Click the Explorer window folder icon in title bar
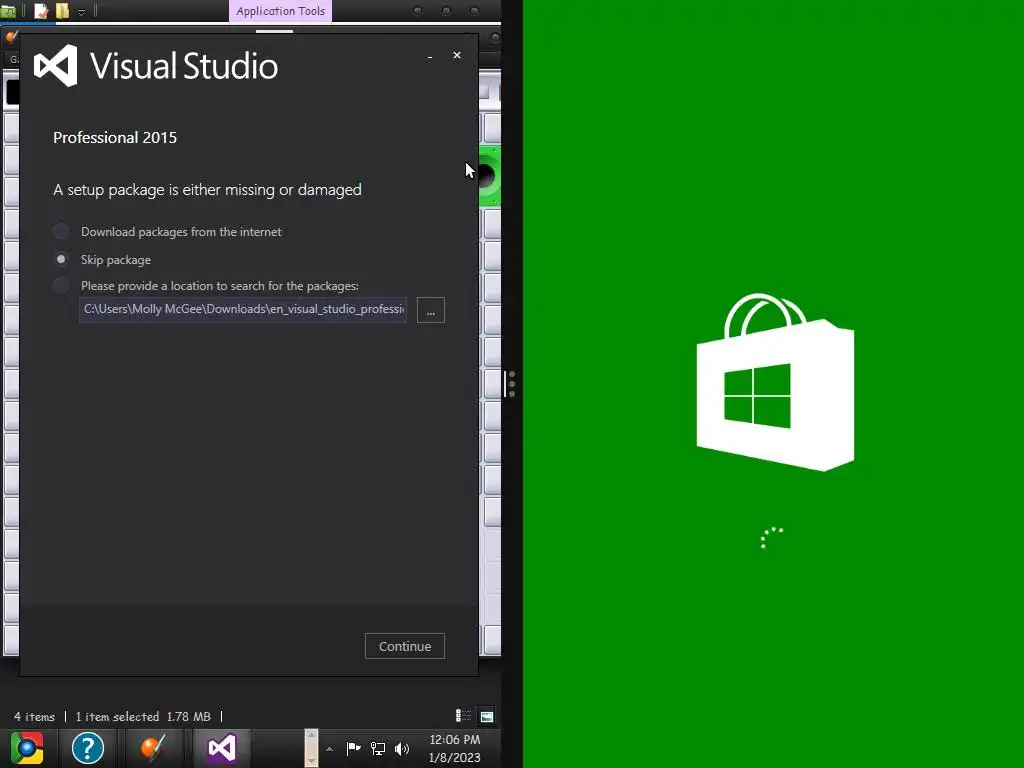The width and height of the screenshot is (1024, 768). [x=8, y=10]
